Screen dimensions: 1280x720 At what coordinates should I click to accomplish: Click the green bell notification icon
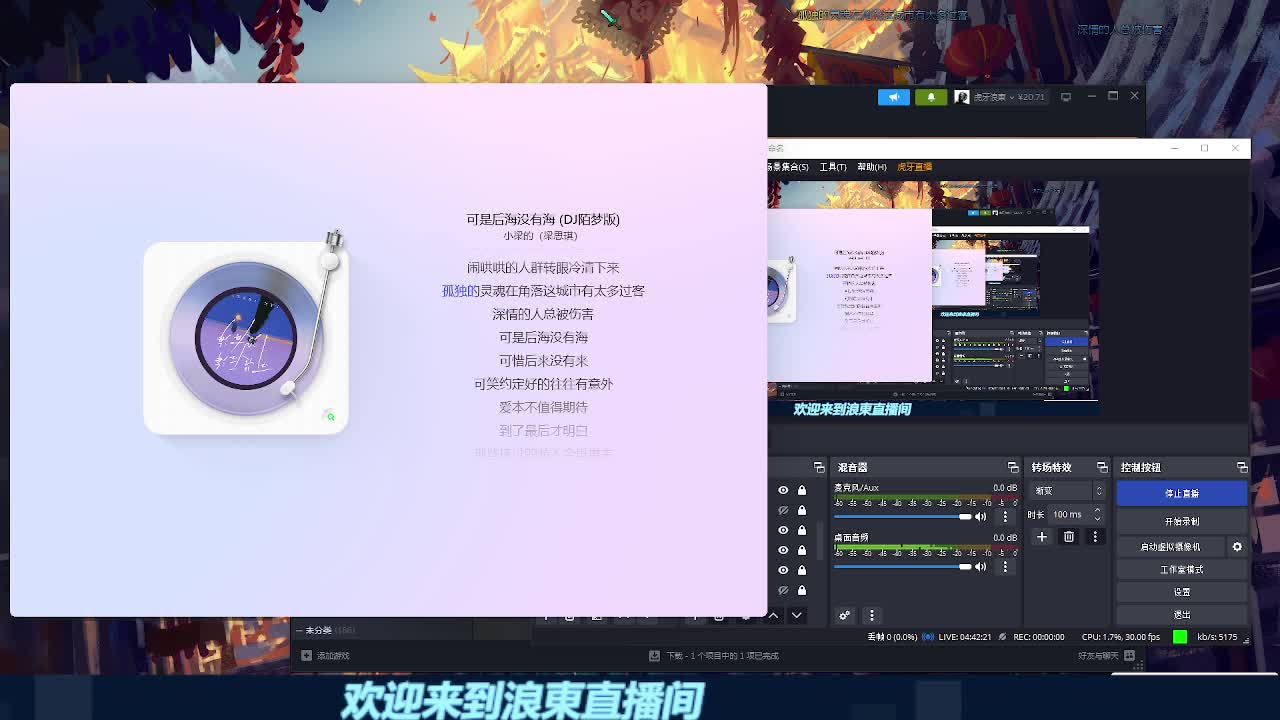point(930,97)
